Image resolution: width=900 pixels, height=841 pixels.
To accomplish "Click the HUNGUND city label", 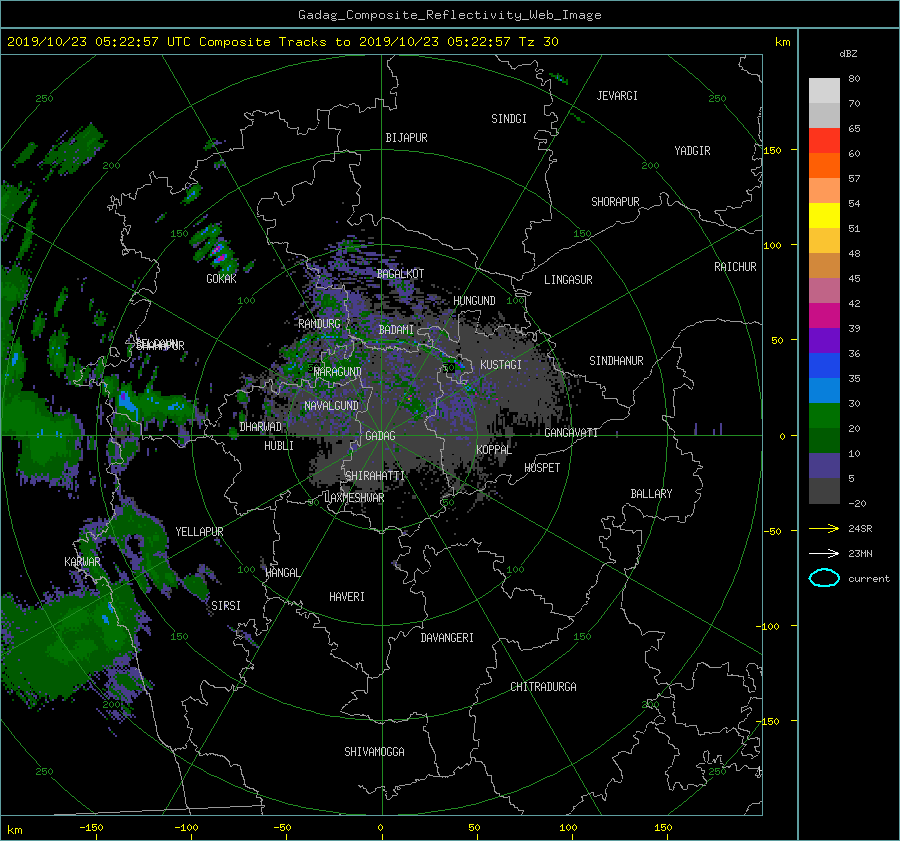I will [x=474, y=301].
